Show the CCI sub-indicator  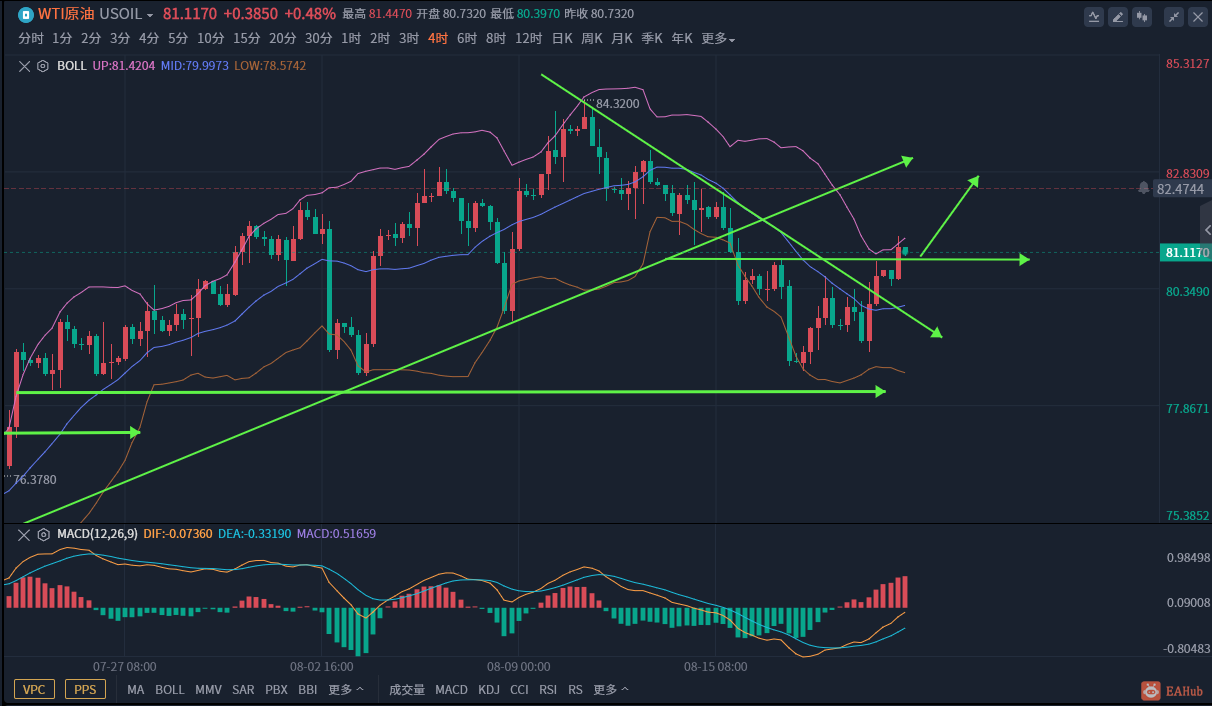point(519,690)
